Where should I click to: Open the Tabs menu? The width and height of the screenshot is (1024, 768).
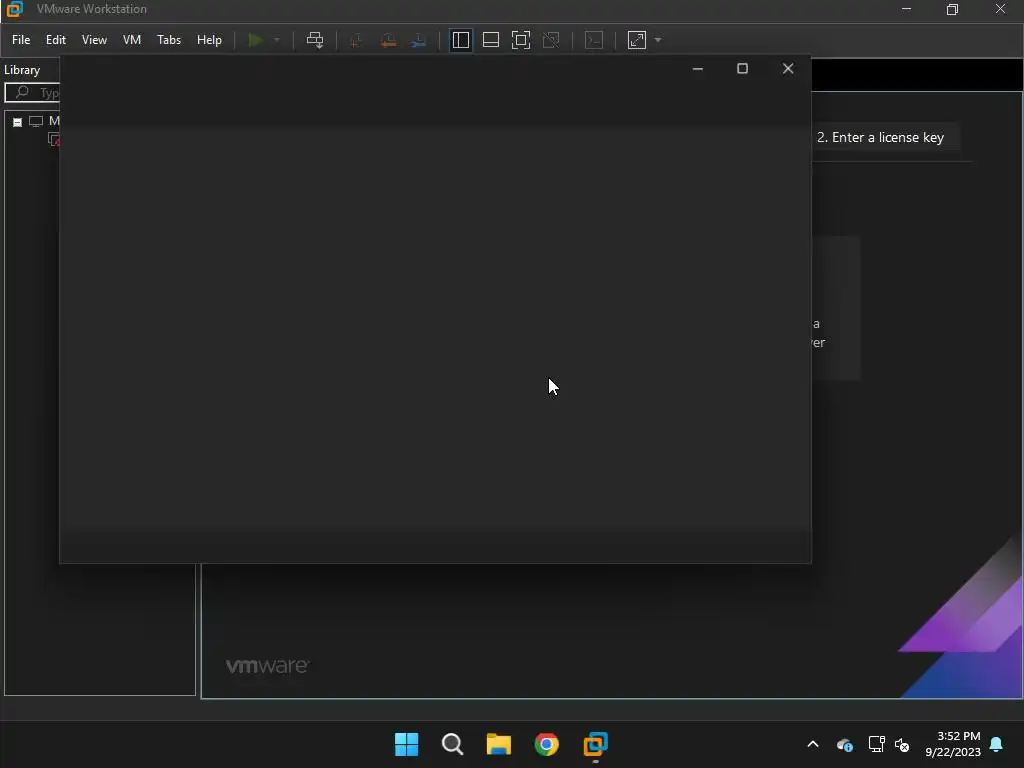[x=169, y=40]
